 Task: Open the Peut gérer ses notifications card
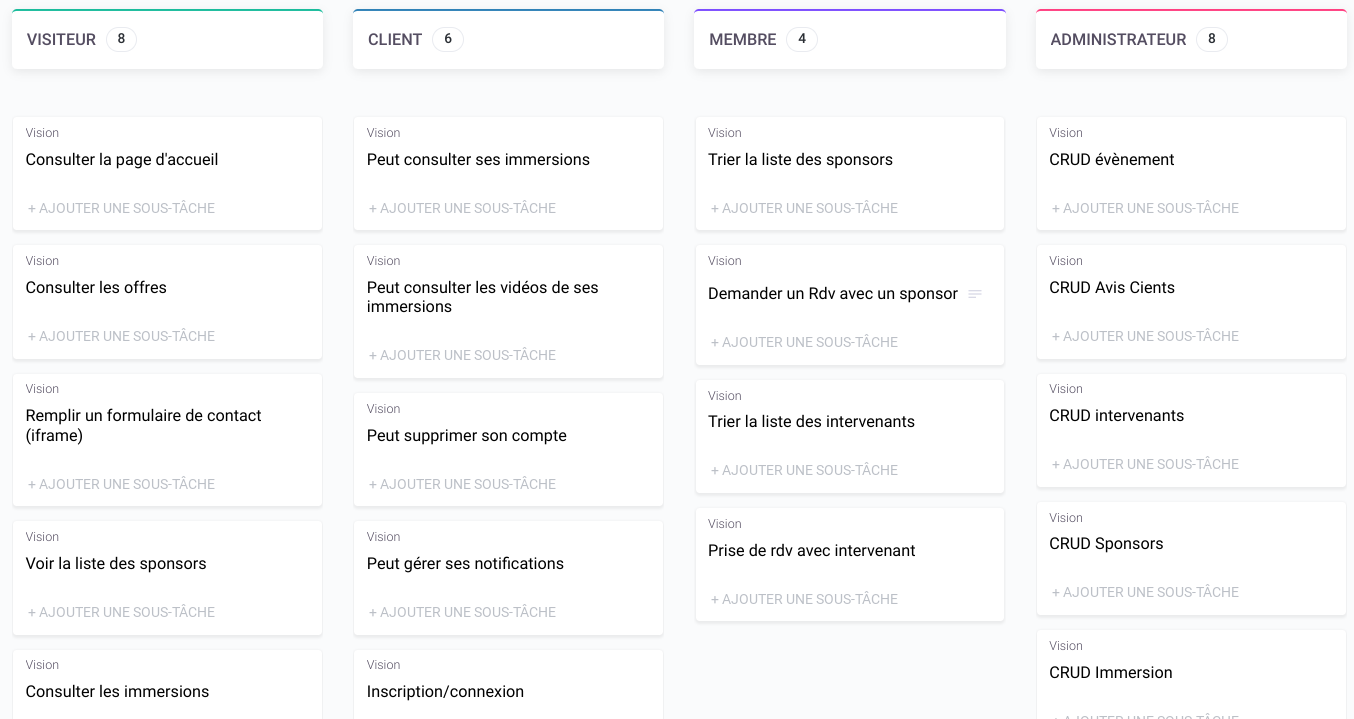tap(465, 564)
